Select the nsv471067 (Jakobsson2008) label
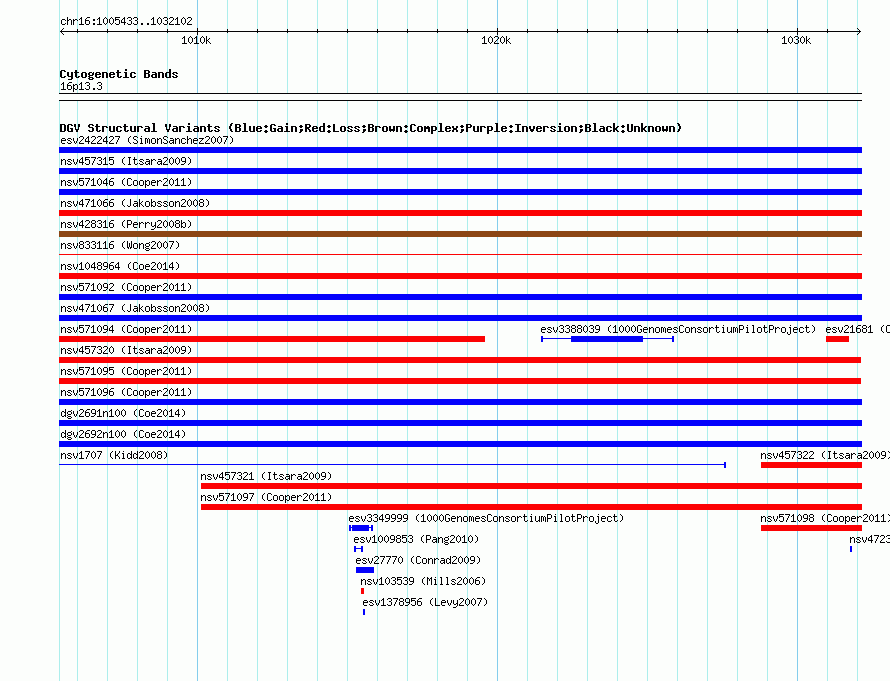The width and height of the screenshot is (890, 681). pos(135,308)
